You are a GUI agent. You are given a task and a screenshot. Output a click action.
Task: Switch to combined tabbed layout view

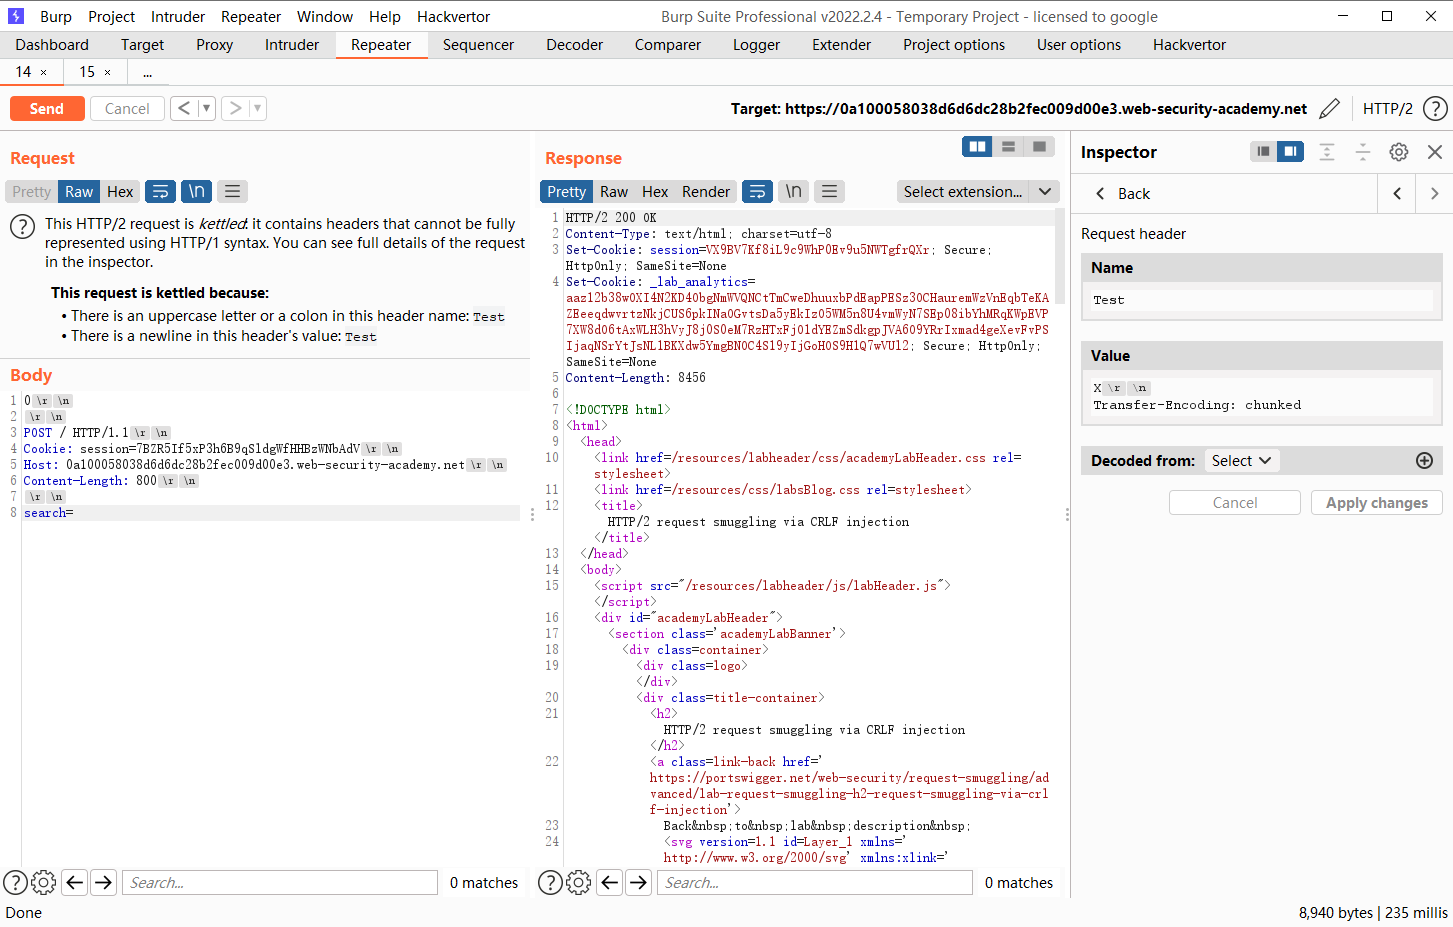pos(1039,147)
